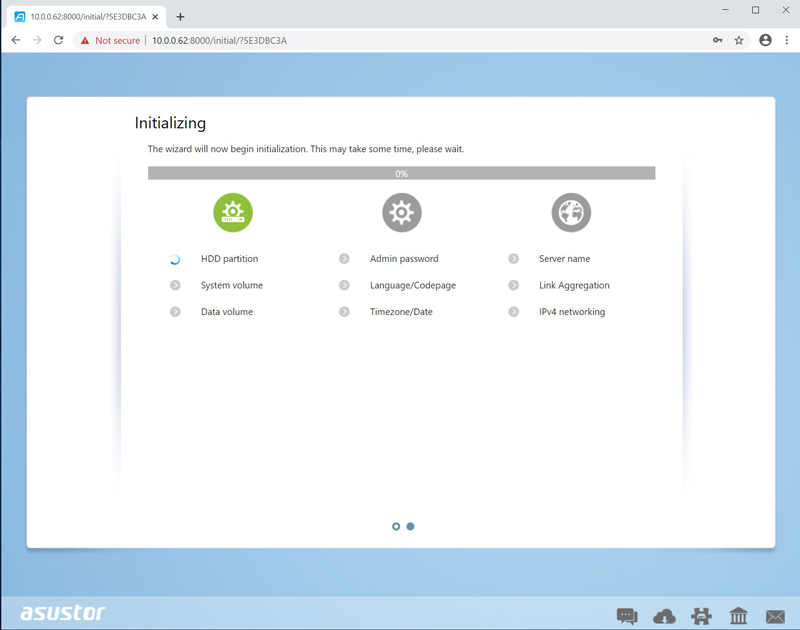Reload the page with refresh icon
Image resolution: width=800 pixels, height=630 pixels.
pyautogui.click(x=59, y=40)
